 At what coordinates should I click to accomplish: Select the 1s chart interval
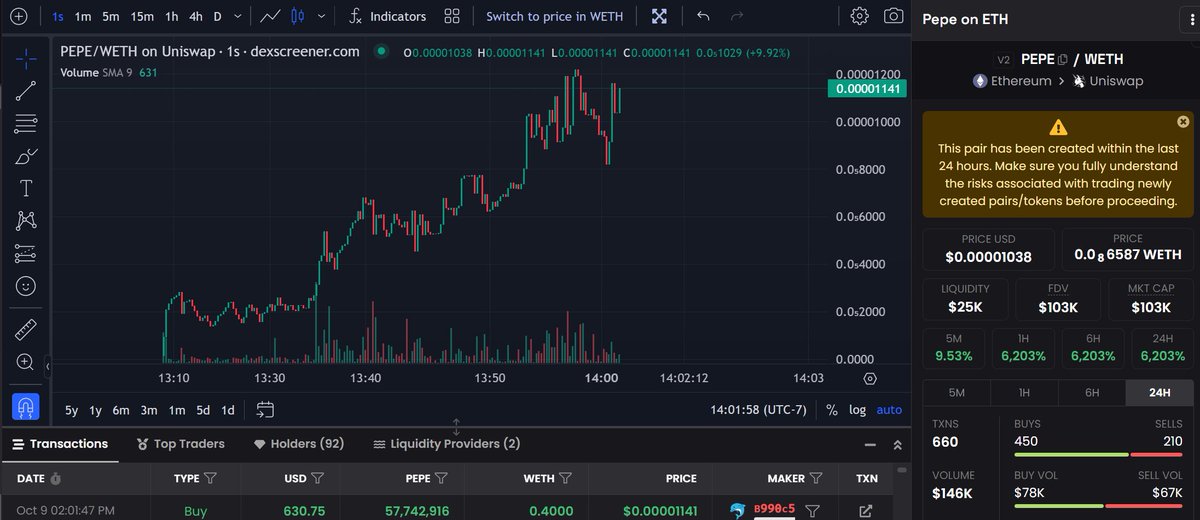point(58,16)
